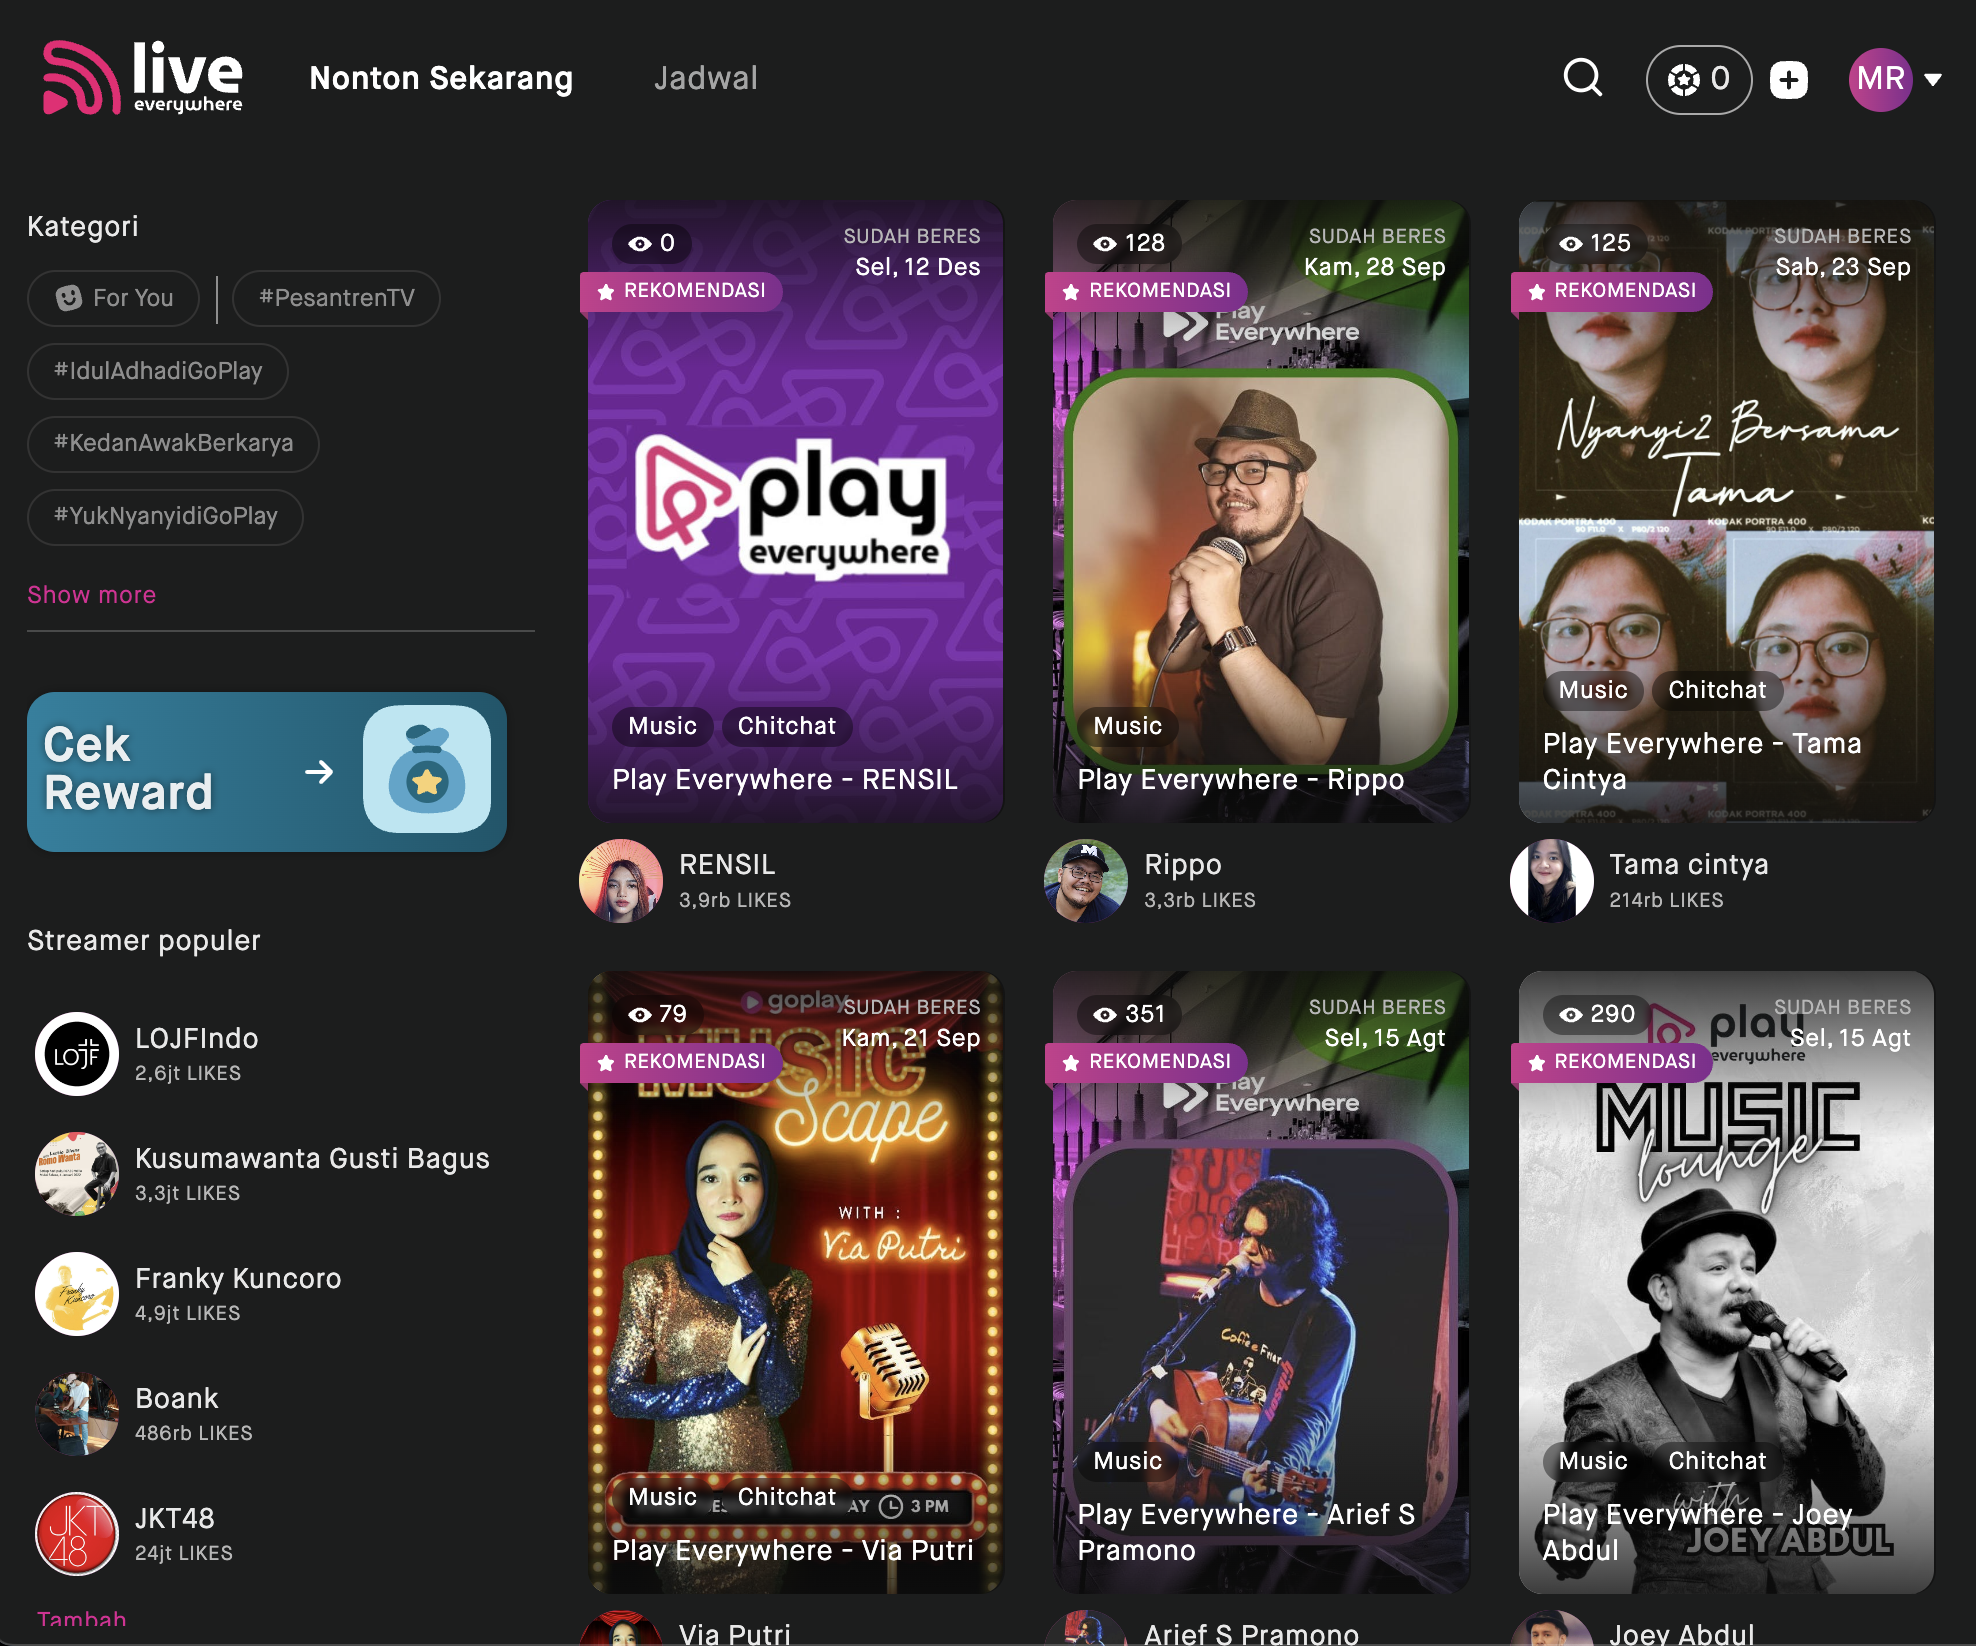Click Music tag on Arief S Pramono card

[x=1127, y=1461]
